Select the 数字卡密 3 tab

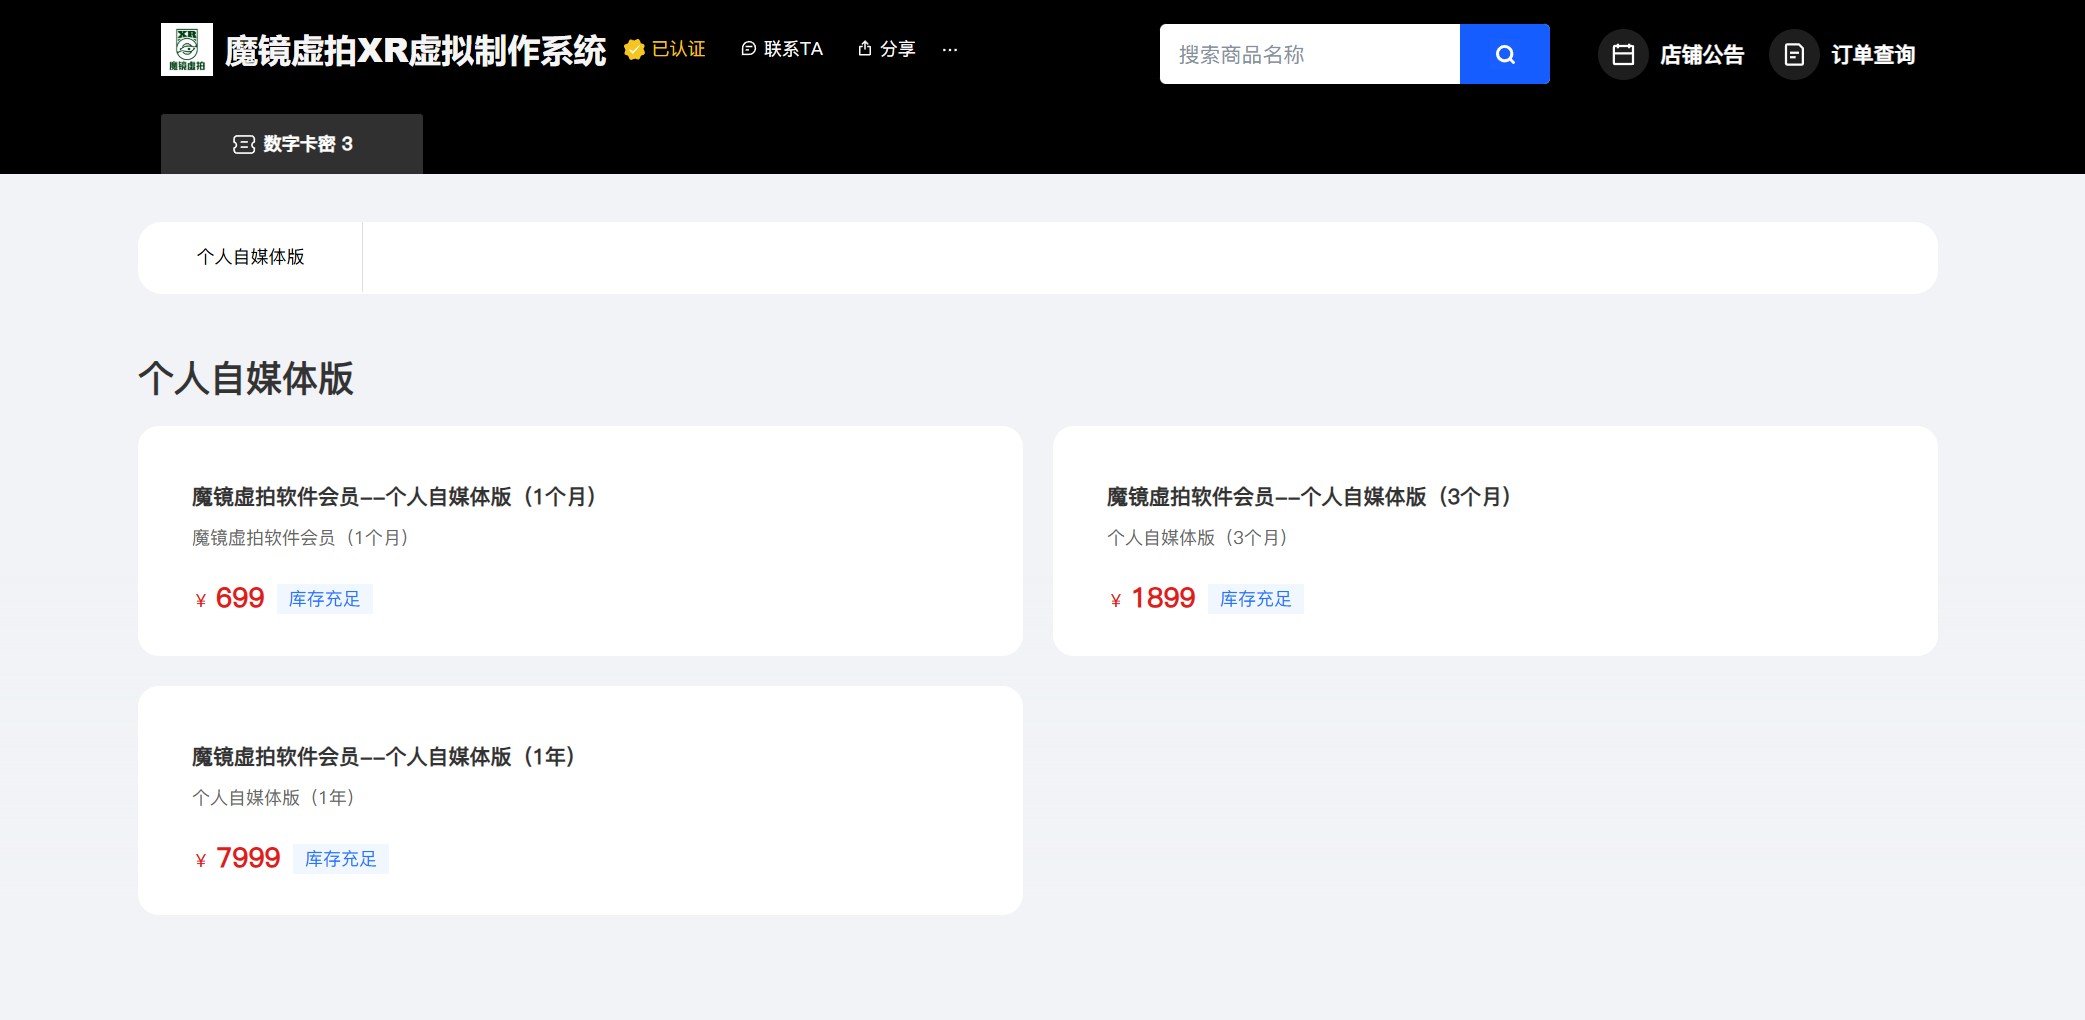pos(292,144)
